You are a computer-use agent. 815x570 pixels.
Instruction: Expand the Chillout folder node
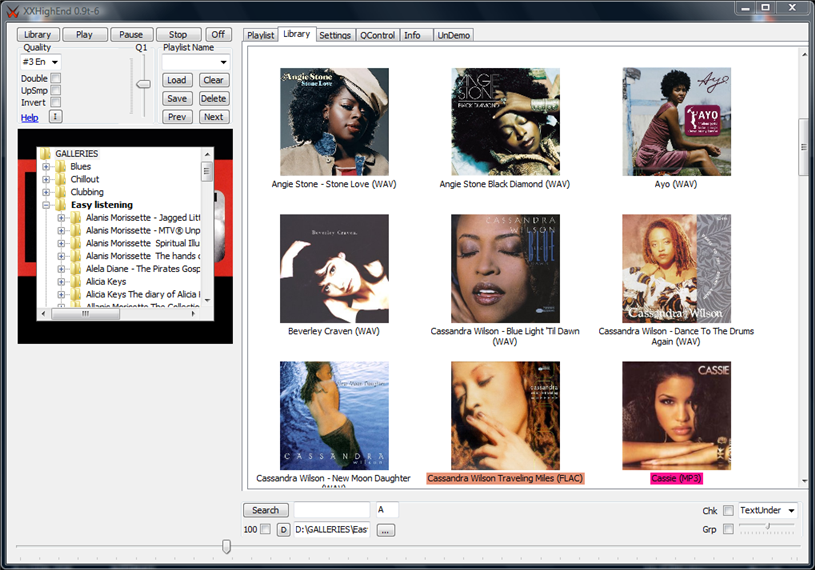(x=46, y=179)
